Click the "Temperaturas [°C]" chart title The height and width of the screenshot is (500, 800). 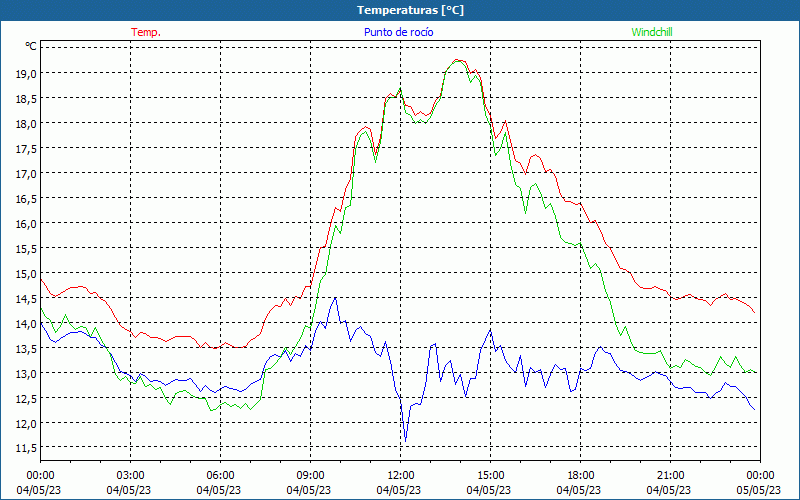click(x=410, y=10)
